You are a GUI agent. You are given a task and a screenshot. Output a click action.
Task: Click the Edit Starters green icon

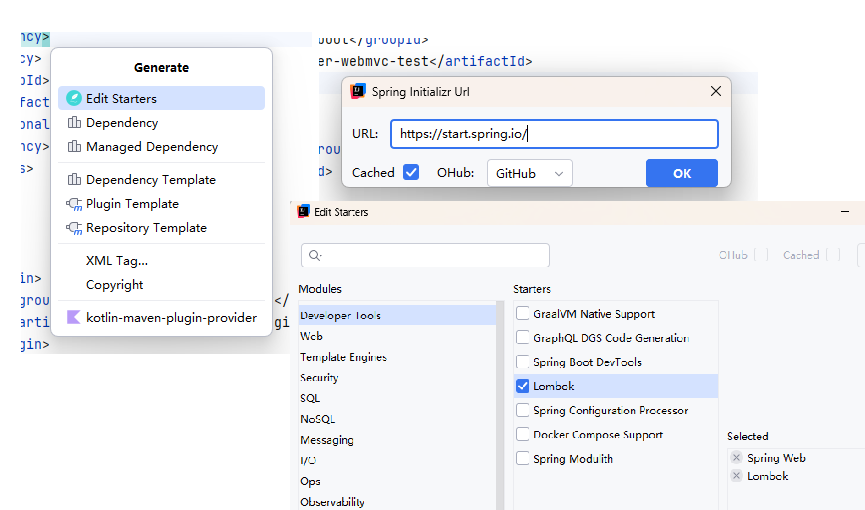click(x=74, y=98)
